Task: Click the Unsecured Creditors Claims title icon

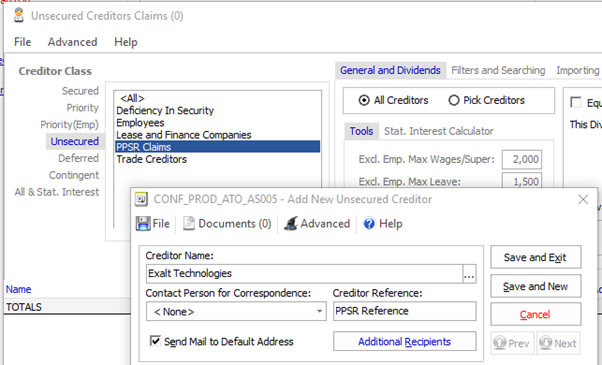Action: [18, 15]
